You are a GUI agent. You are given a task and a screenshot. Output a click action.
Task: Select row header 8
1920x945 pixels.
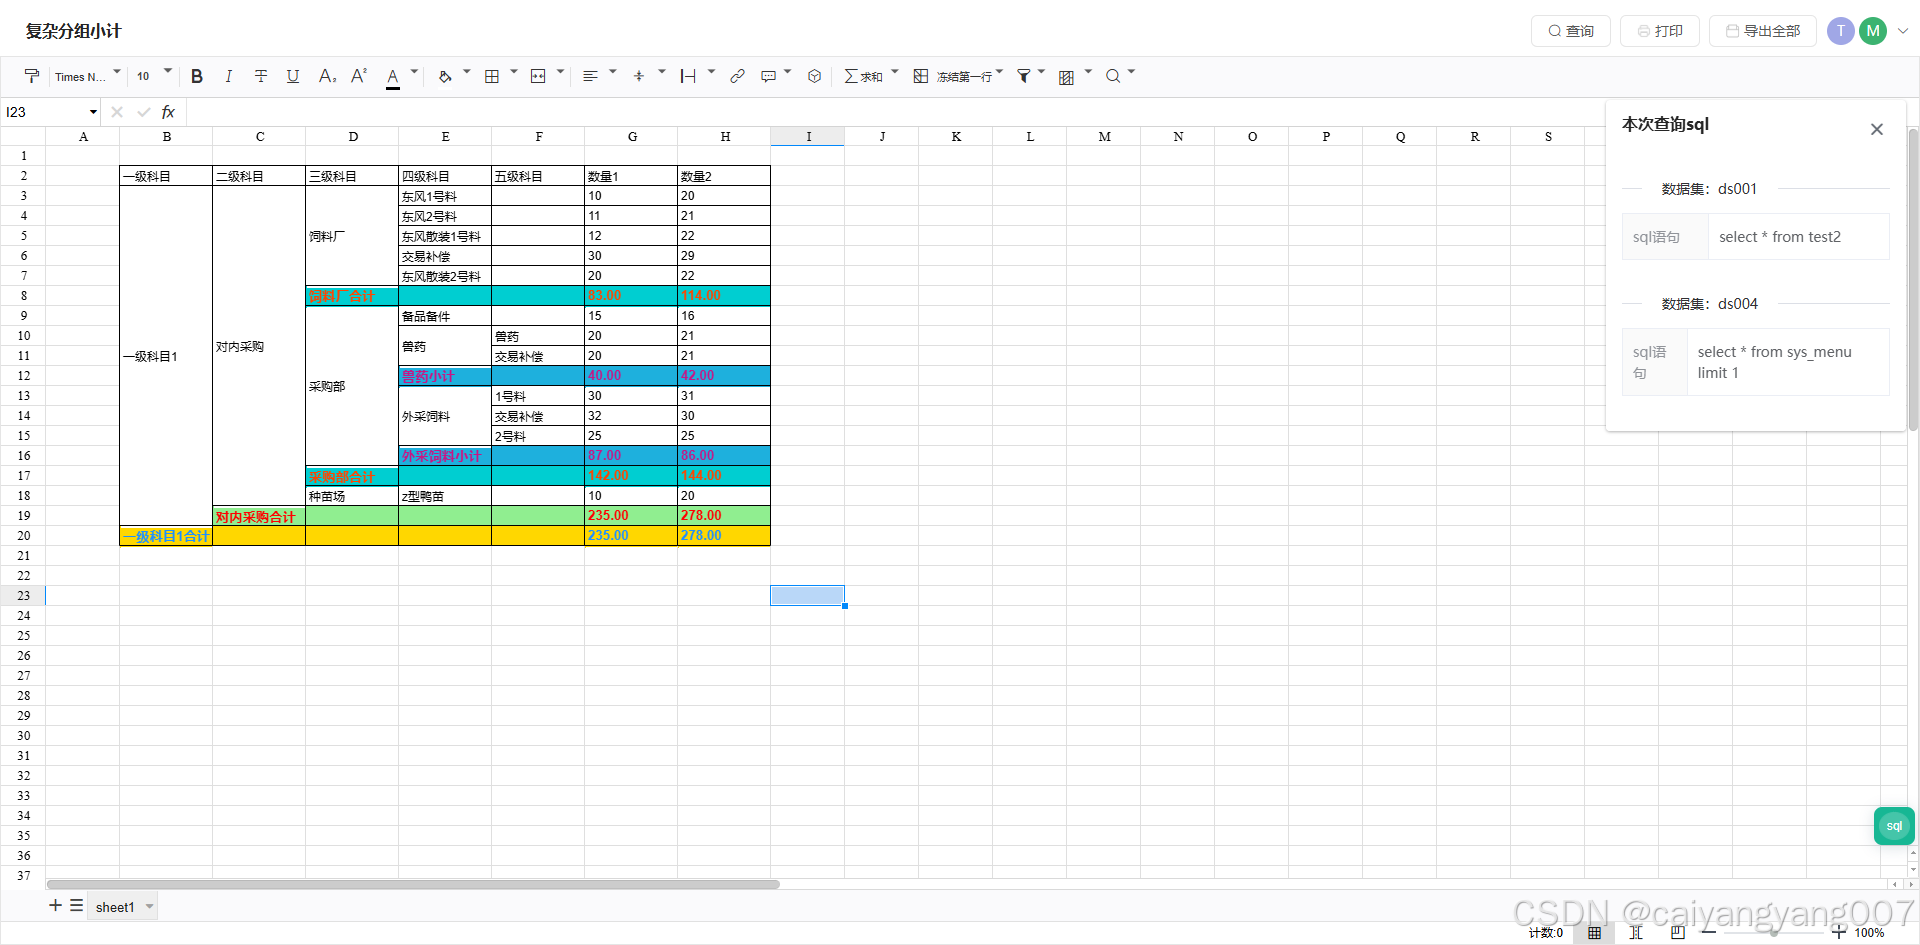(x=23, y=296)
